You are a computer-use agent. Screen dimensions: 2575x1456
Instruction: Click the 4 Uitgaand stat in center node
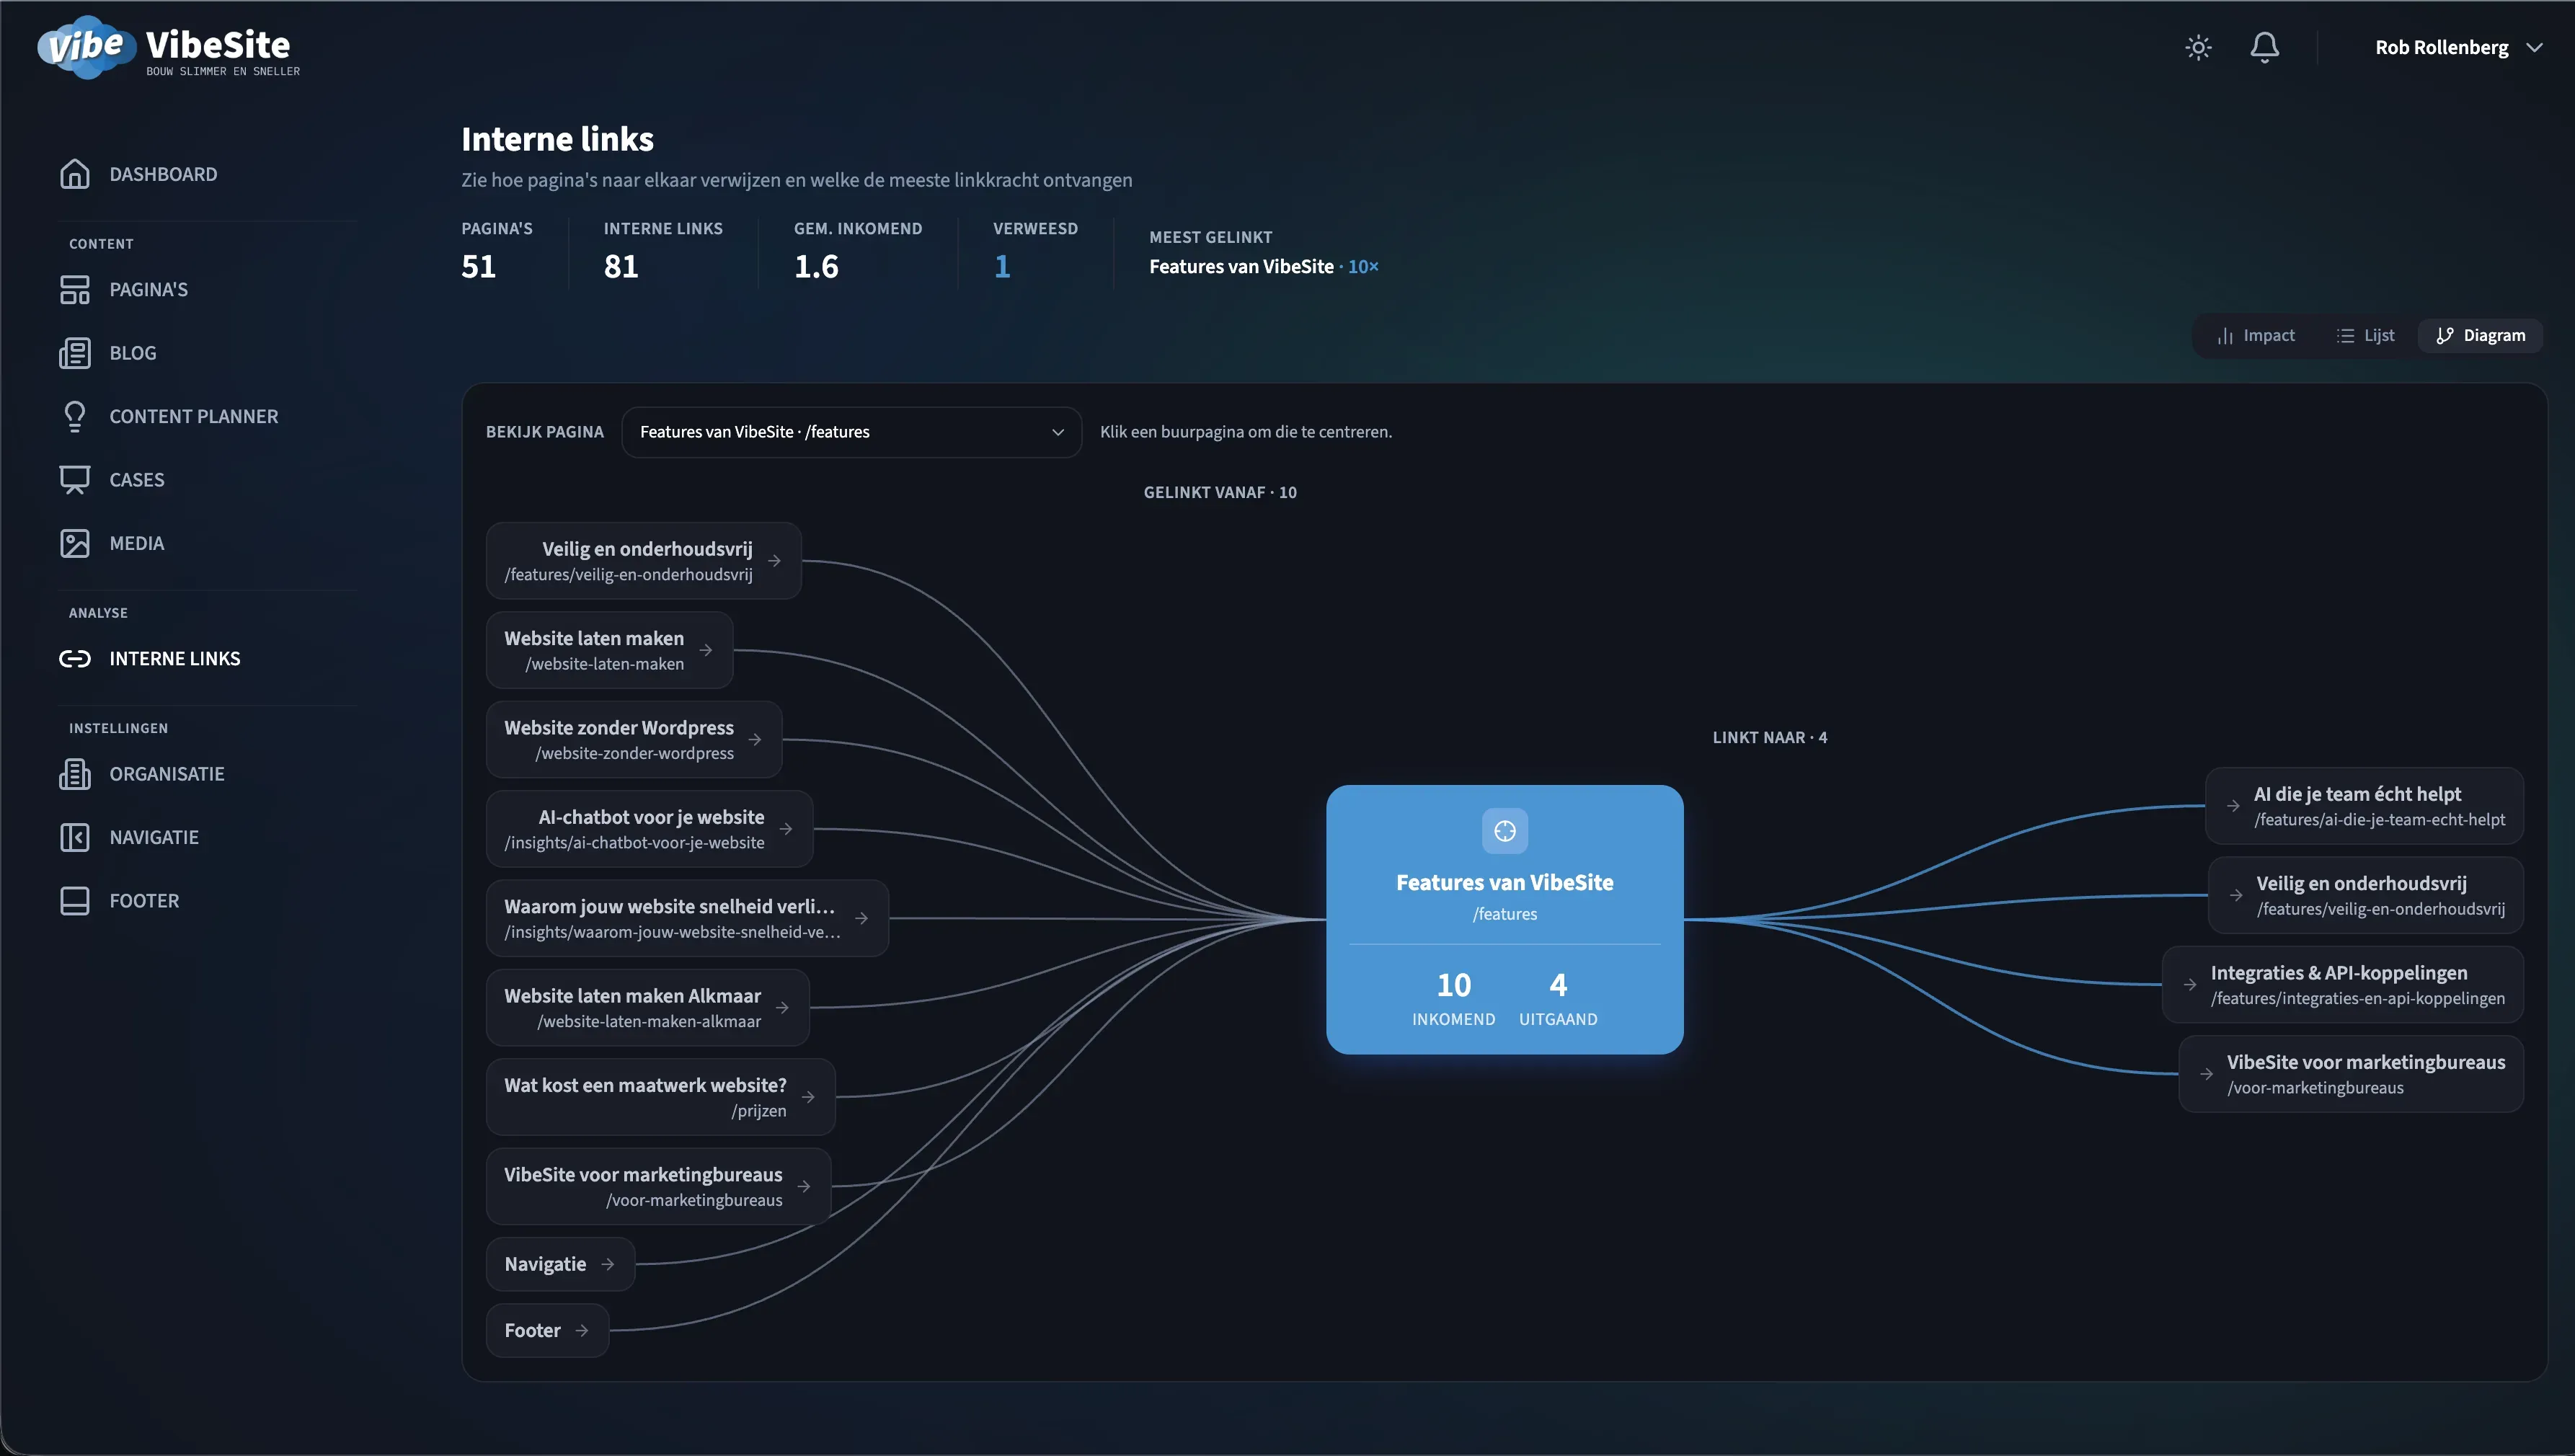tap(1558, 998)
